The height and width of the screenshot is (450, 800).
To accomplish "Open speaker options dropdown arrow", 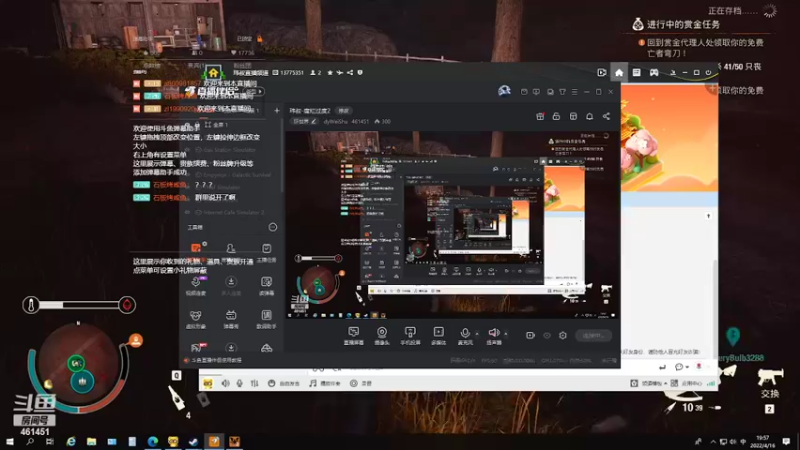I will tap(506, 334).
